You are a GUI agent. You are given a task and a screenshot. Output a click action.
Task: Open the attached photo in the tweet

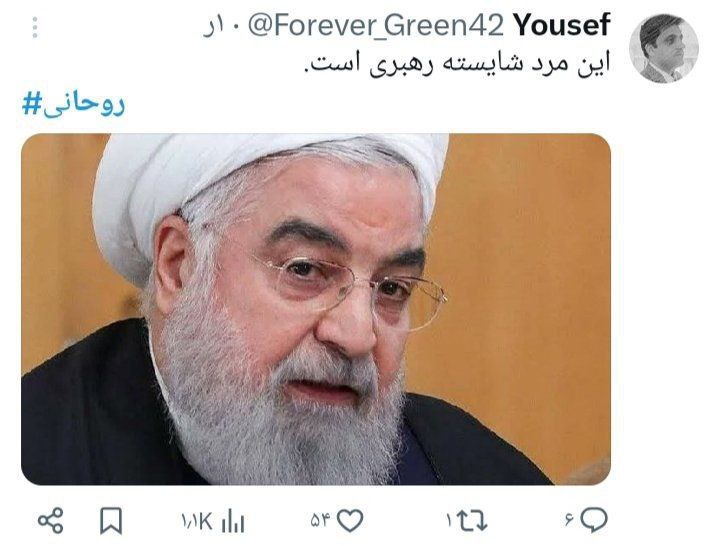coord(316,309)
